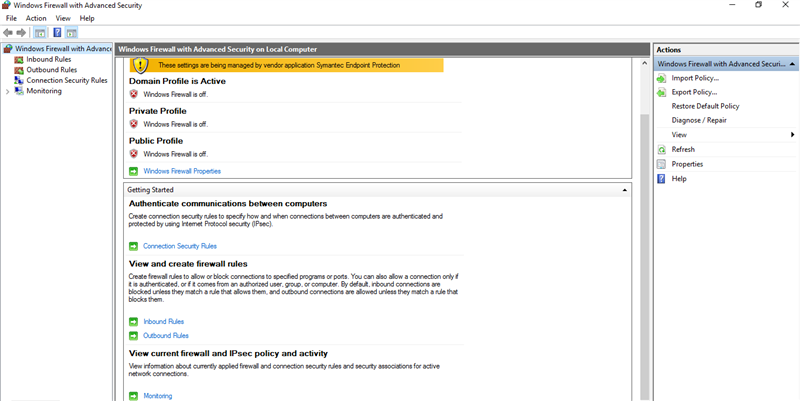
Task: Select Inbound Rules in the left tree
Action: point(48,59)
